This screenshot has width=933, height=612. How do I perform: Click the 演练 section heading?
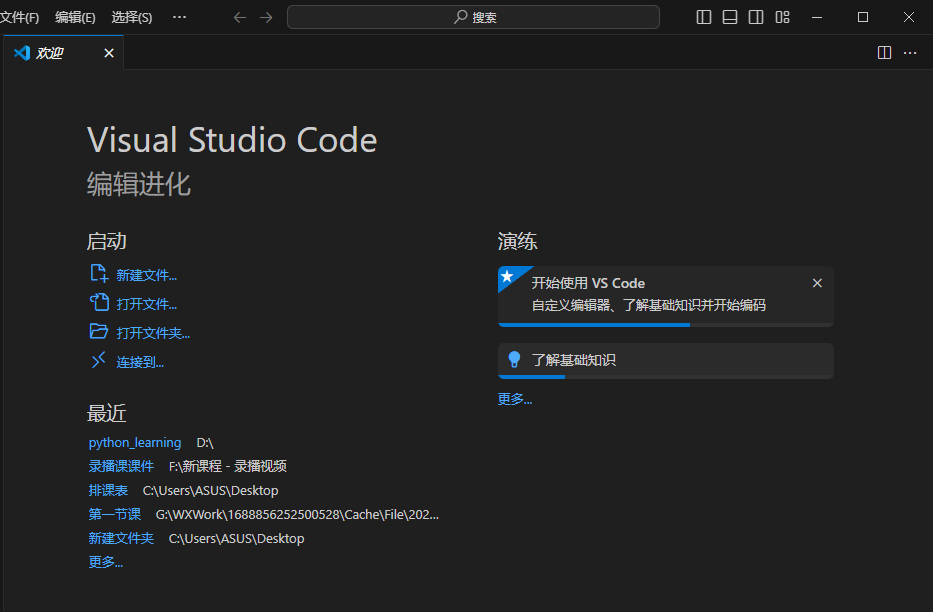point(517,241)
